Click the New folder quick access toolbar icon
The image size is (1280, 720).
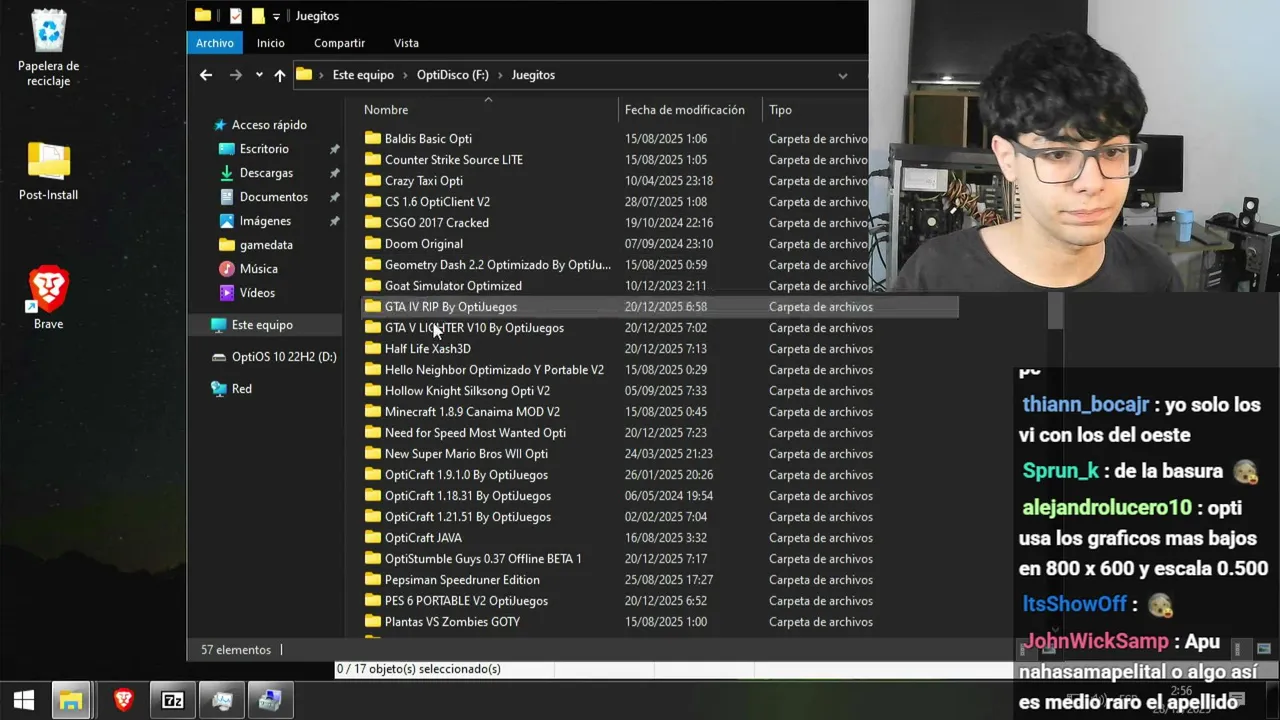(x=258, y=16)
